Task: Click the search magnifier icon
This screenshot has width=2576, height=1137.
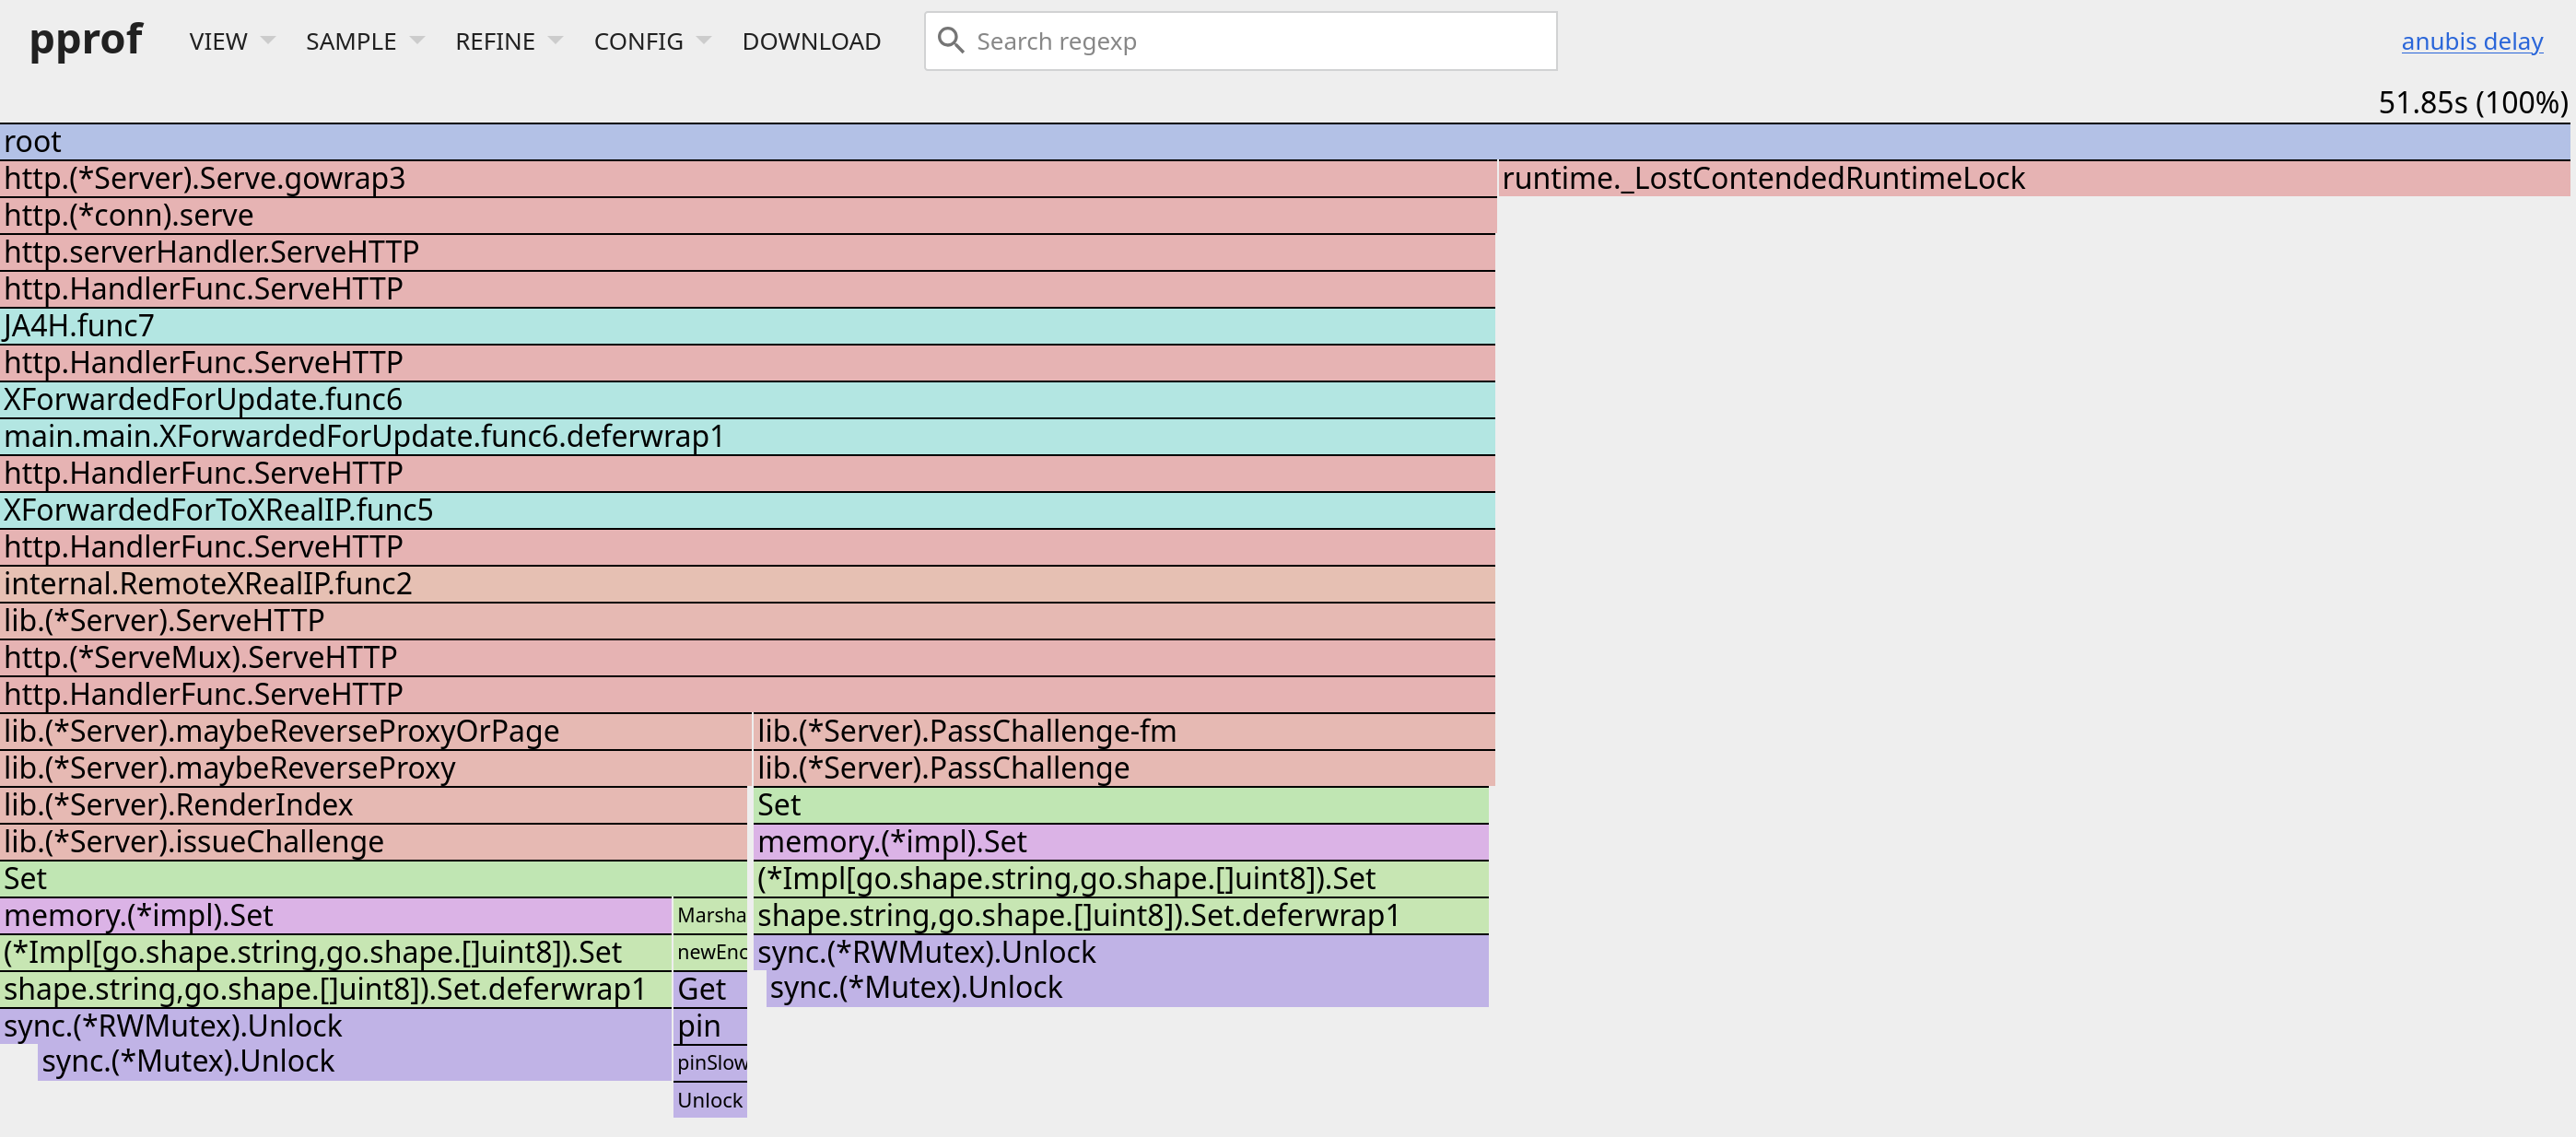Action: click(x=951, y=40)
